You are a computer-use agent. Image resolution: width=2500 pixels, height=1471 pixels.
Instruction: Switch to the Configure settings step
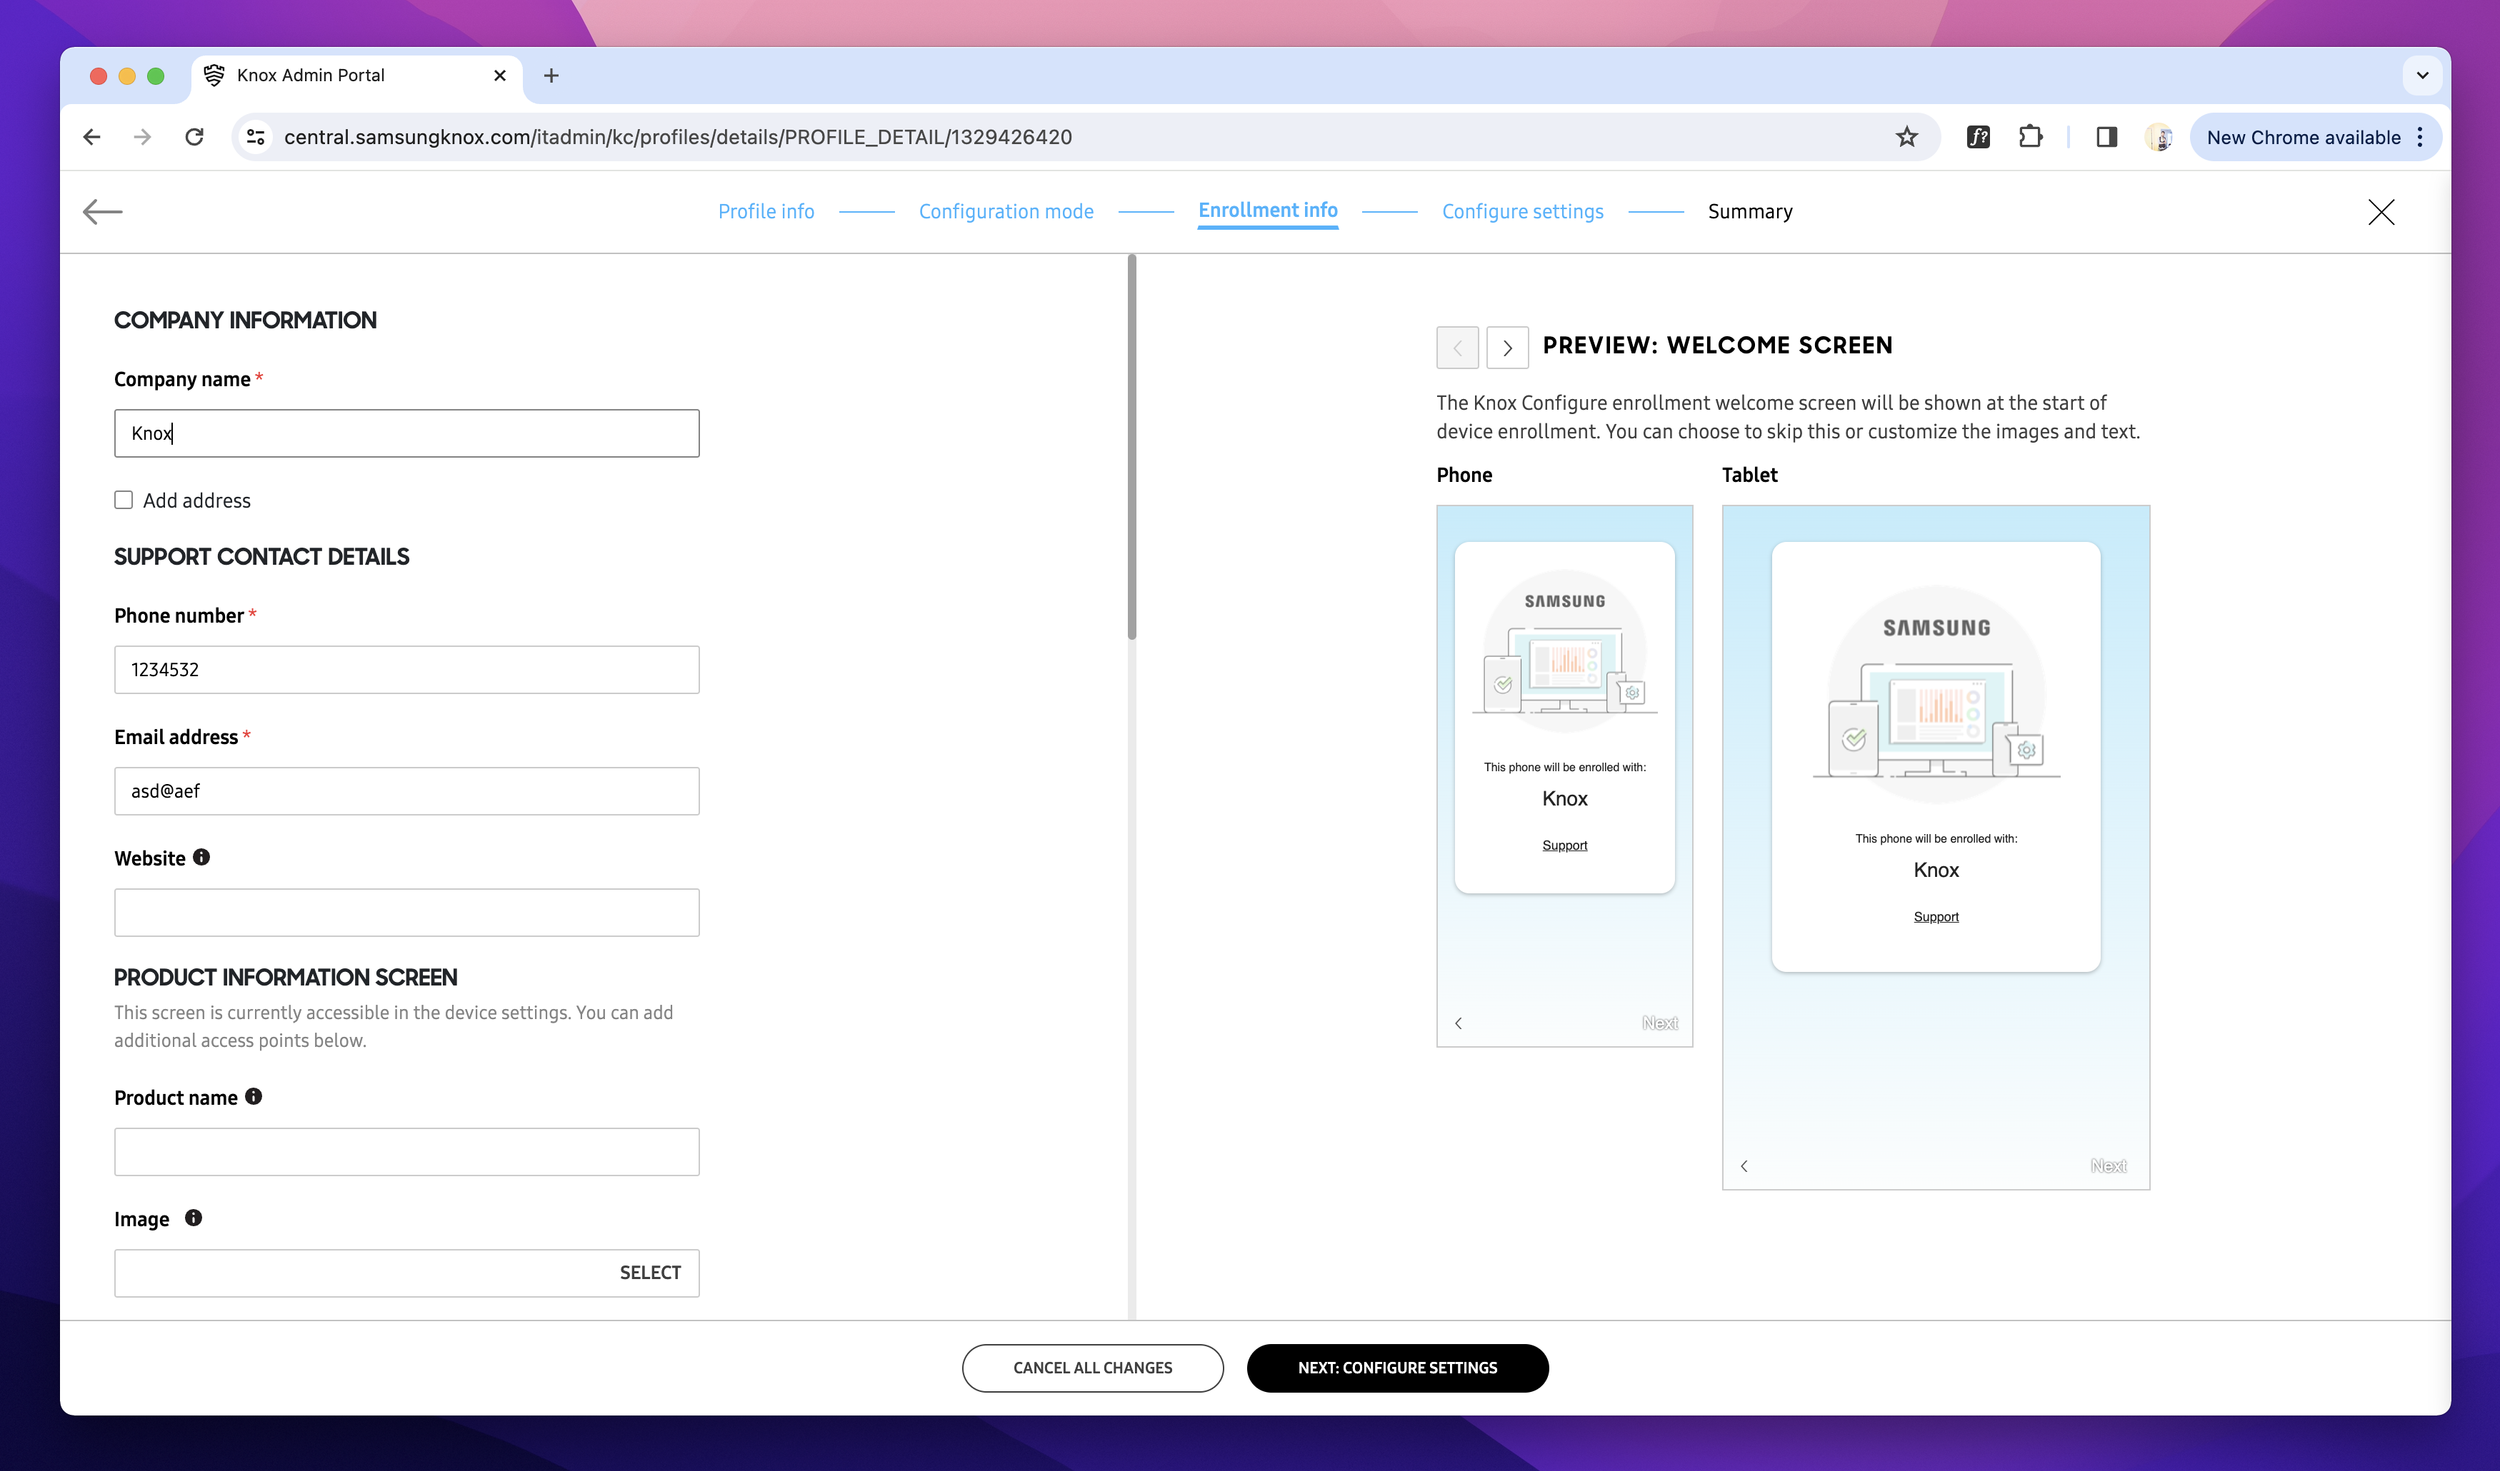click(1522, 211)
